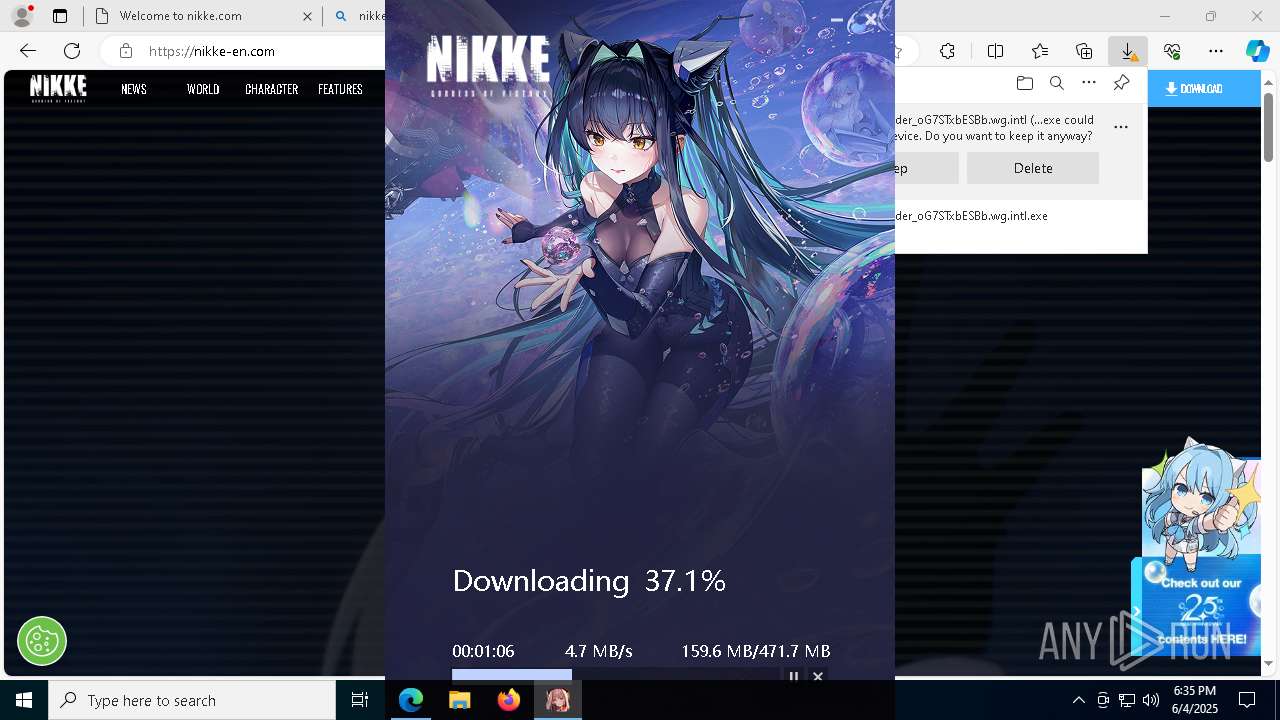Open downloads folder from Downloads panel

point(1024,83)
